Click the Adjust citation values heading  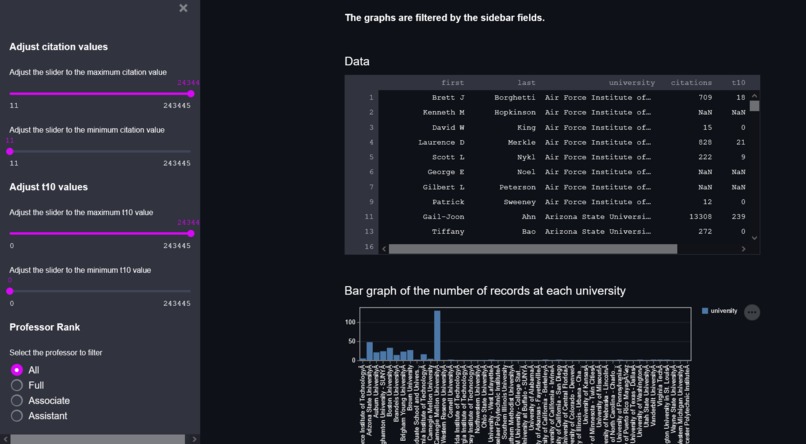click(59, 47)
